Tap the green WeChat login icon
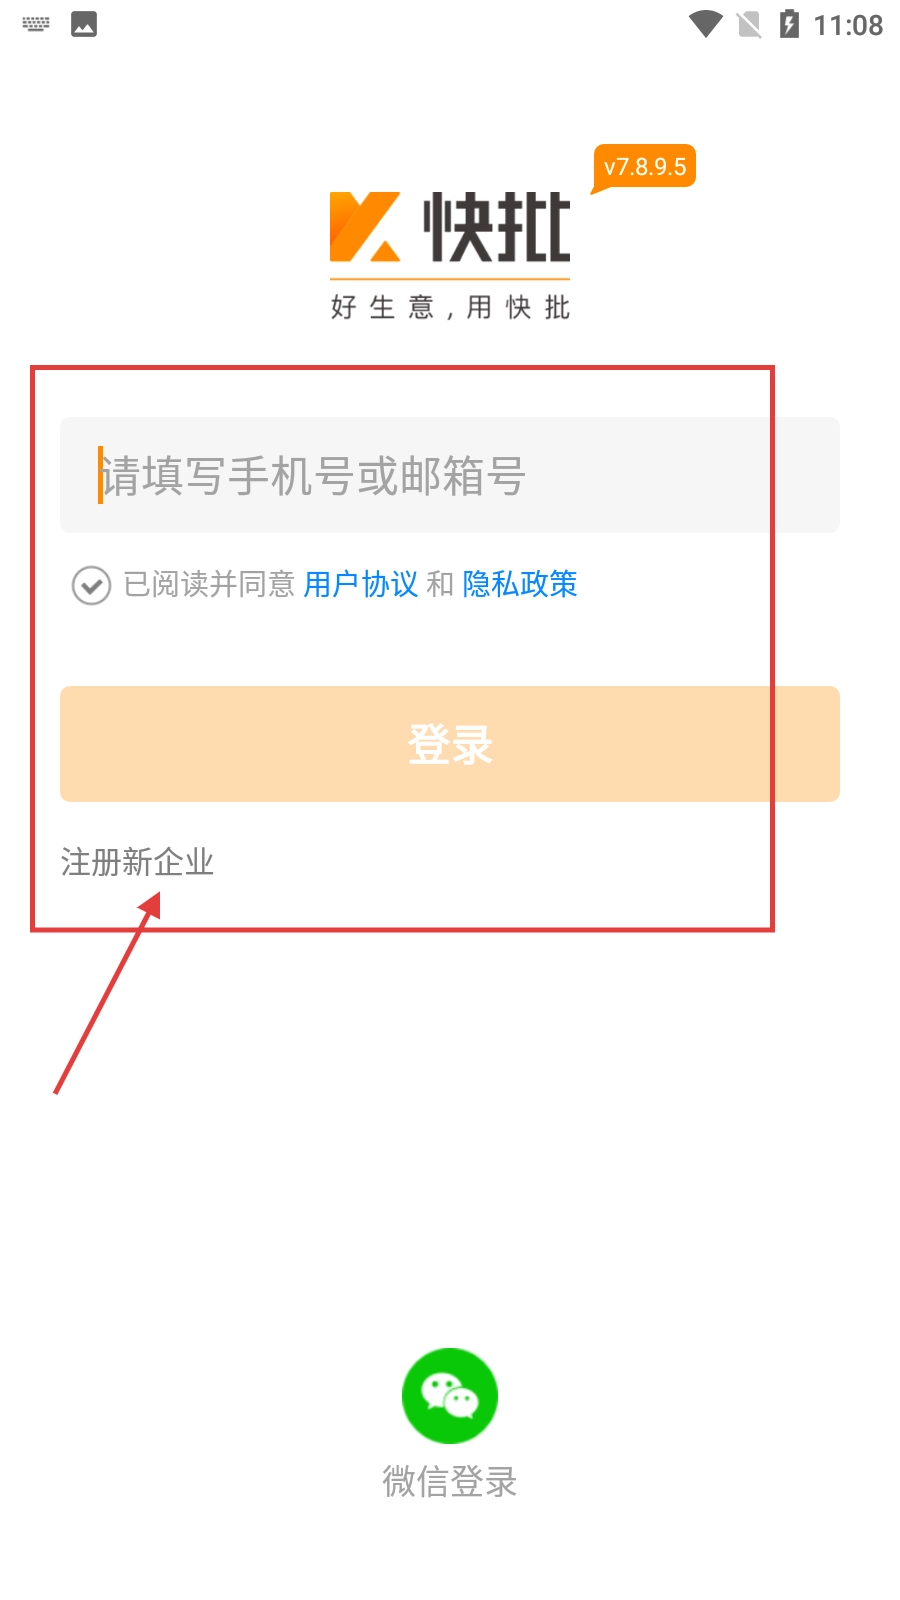The width and height of the screenshot is (900, 1600). coord(450,1395)
